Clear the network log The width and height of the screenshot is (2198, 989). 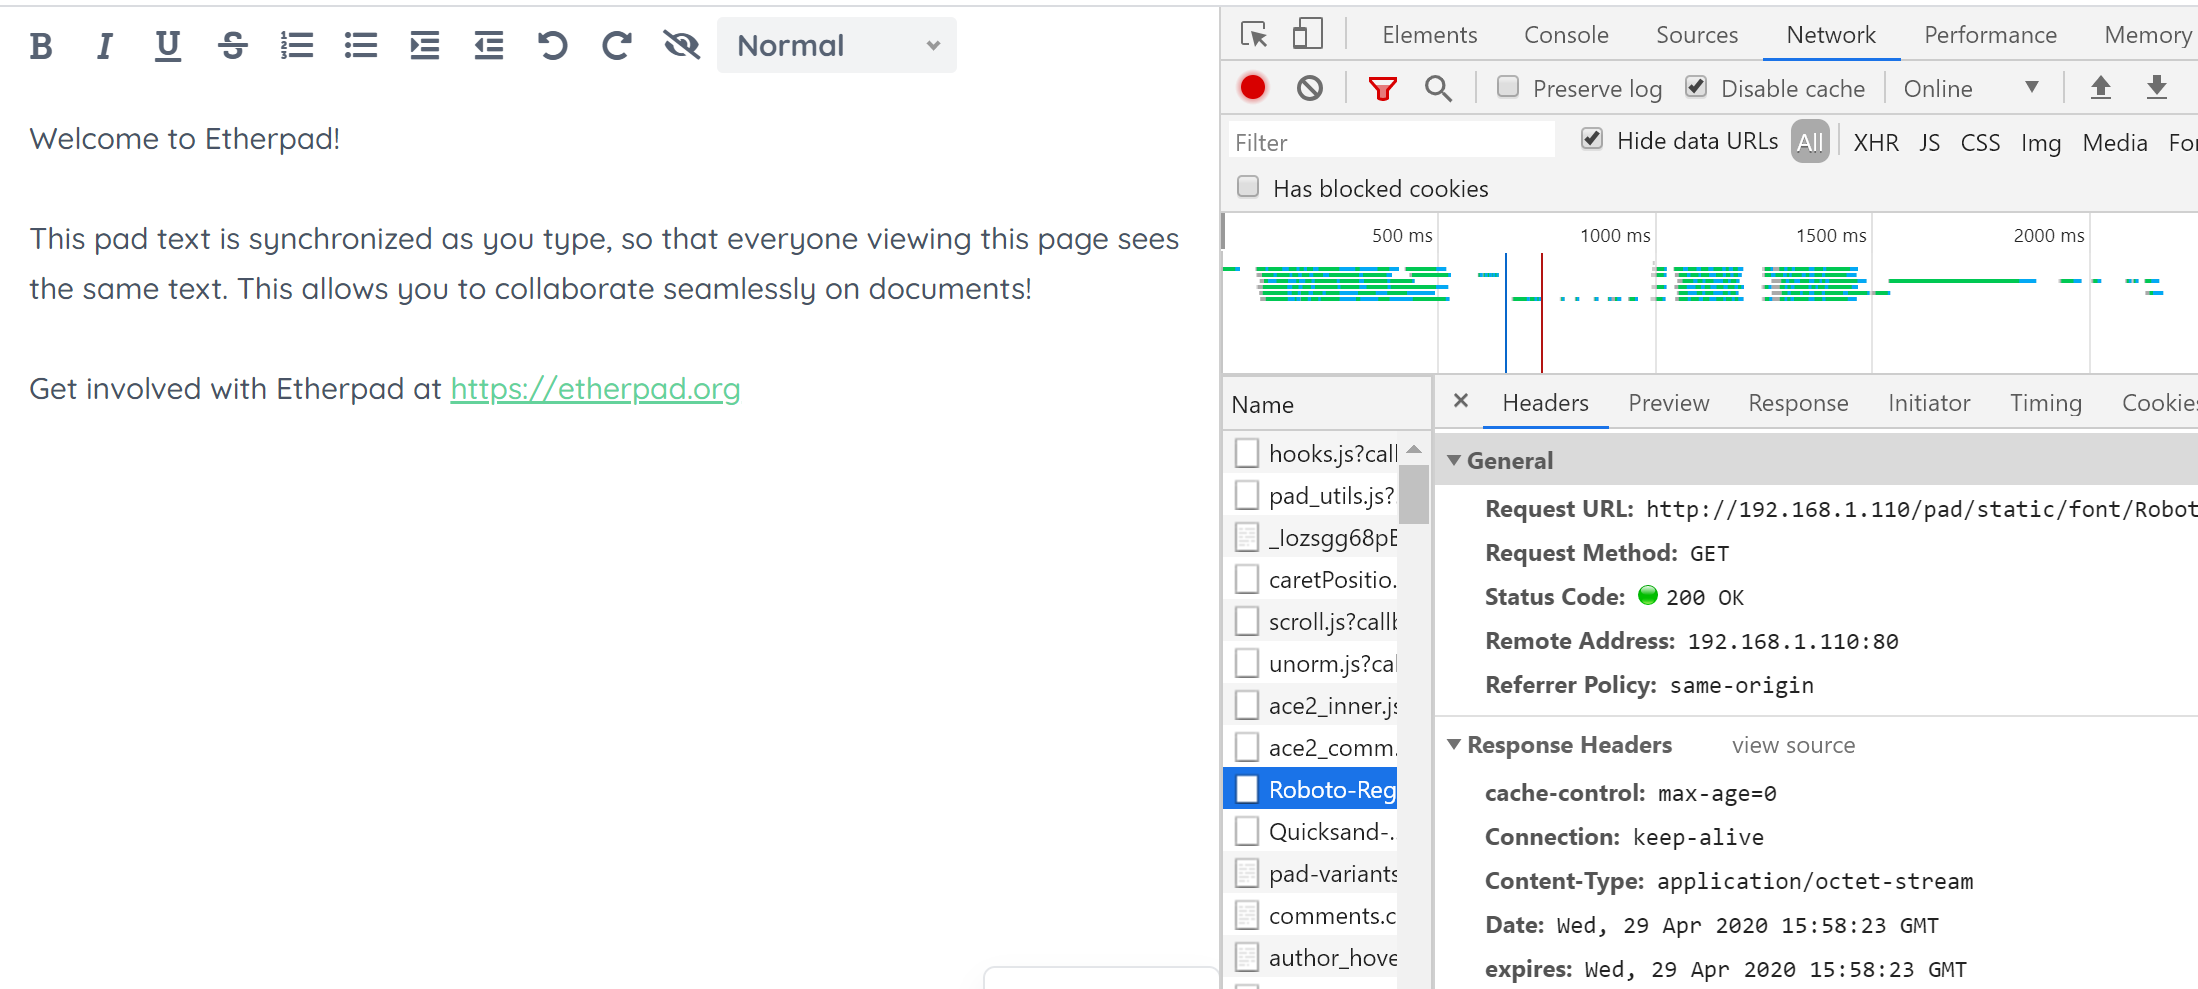[1309, 89]
